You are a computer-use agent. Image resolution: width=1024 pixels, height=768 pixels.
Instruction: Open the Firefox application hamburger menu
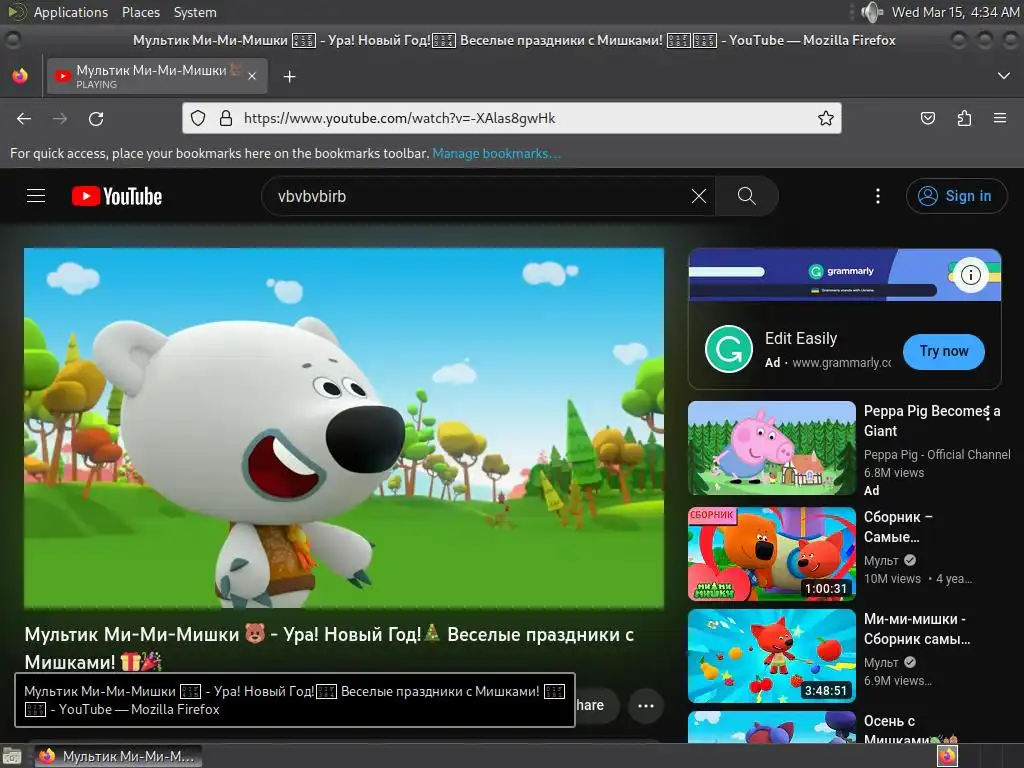1000,118
